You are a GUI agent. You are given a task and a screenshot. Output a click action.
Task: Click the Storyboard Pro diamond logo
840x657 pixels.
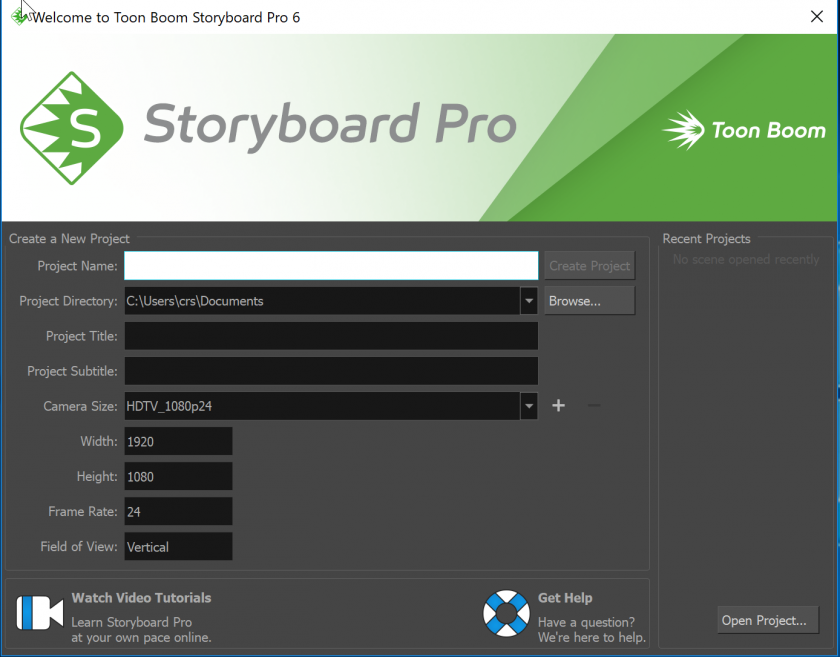click(72, 128)
